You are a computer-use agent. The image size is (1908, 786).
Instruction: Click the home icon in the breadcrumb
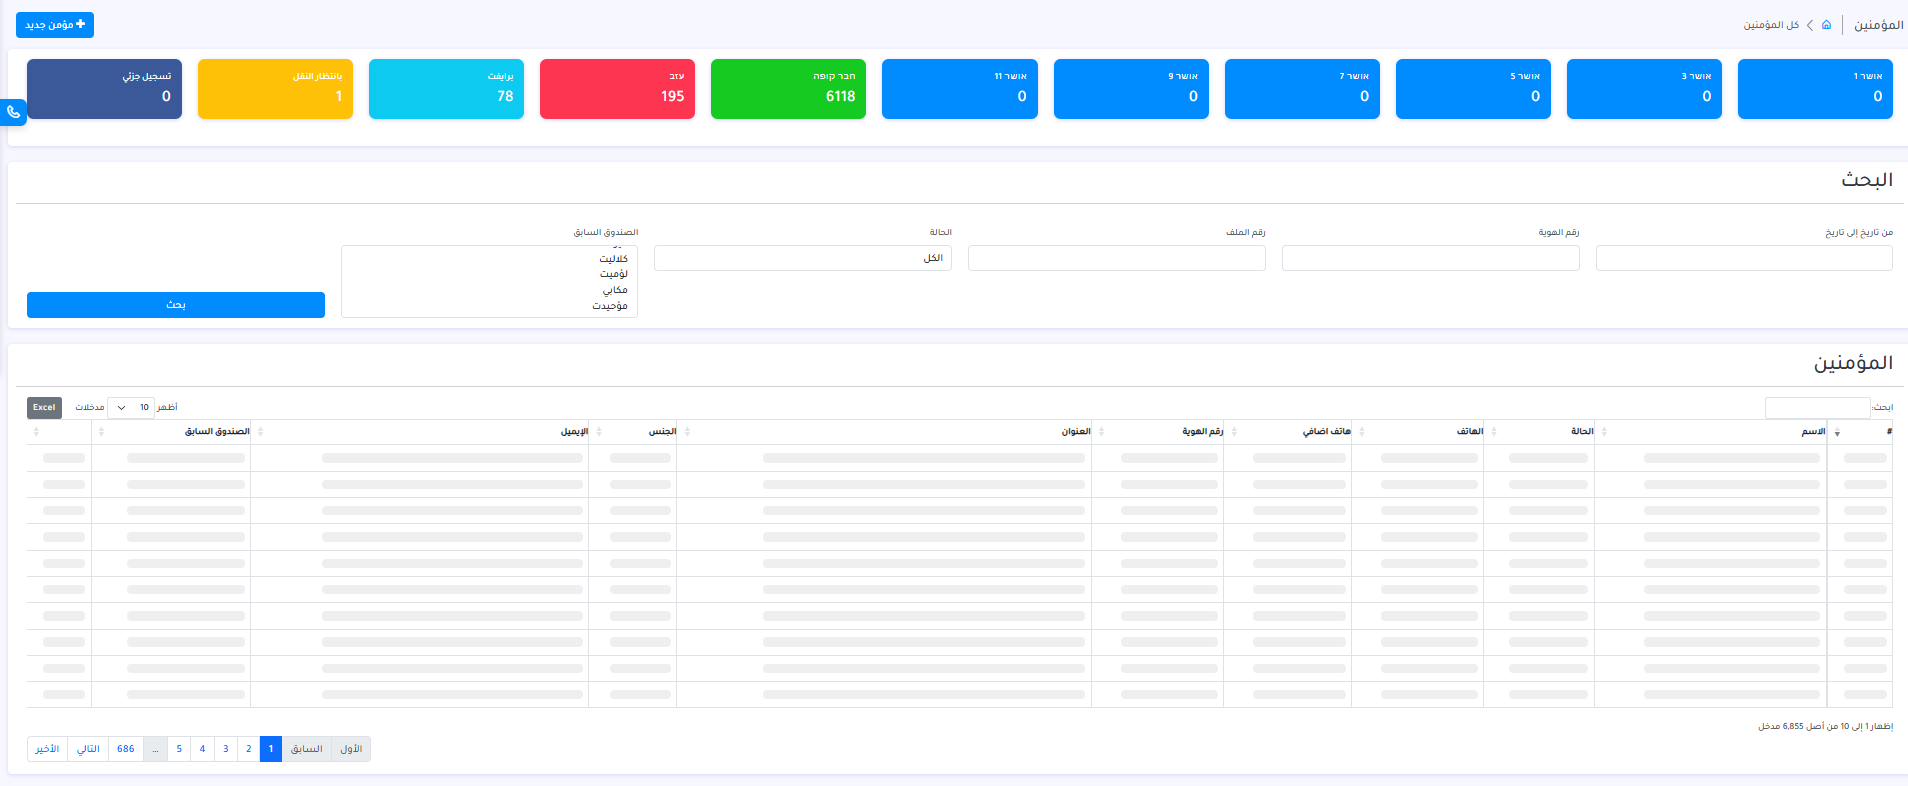1826,25
